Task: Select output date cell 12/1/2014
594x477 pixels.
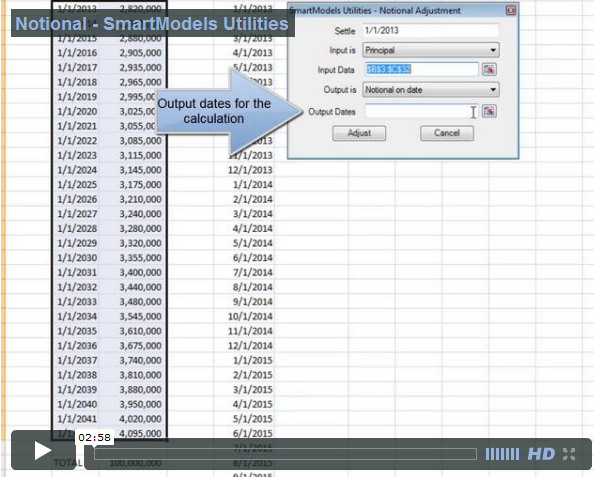Action: 244,346
